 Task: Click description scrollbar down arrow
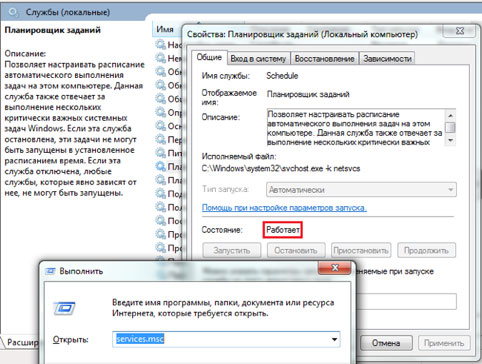[450, 141]
